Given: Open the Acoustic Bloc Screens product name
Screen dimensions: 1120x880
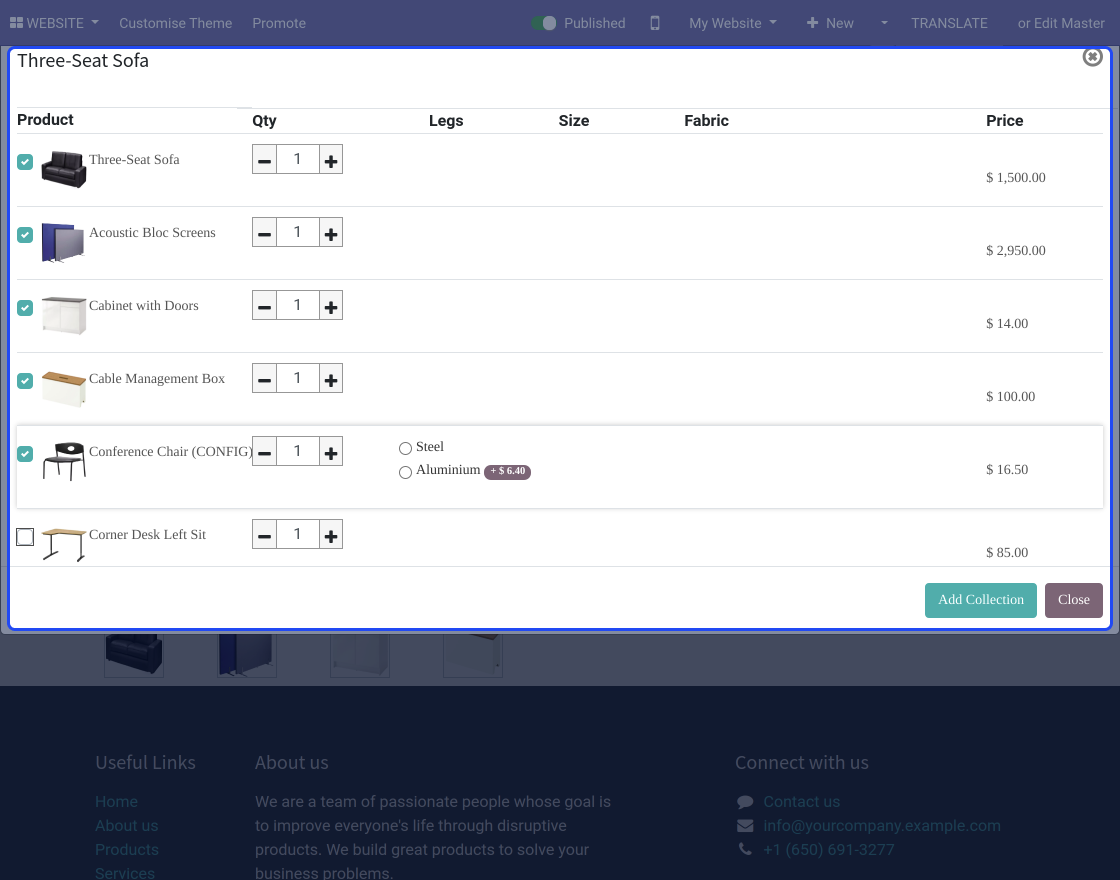Looking at the screenshot, I should [x=152, y=232].
